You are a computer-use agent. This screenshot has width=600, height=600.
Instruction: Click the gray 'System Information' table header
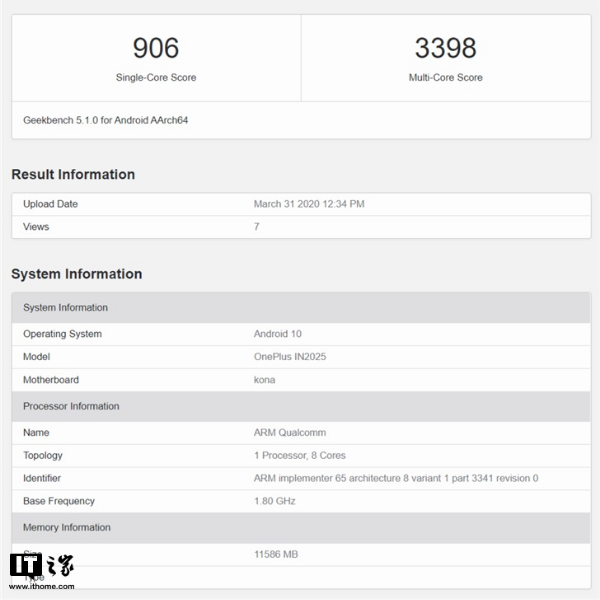pyautogui.click(x=301, y=308)
